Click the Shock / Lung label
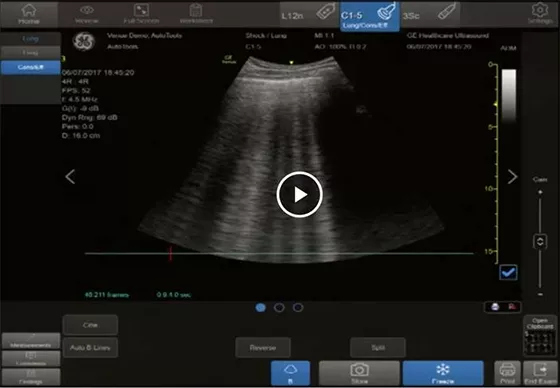This screenshot has width=560, height=388. pyautogui.click(x=266, y=36)
